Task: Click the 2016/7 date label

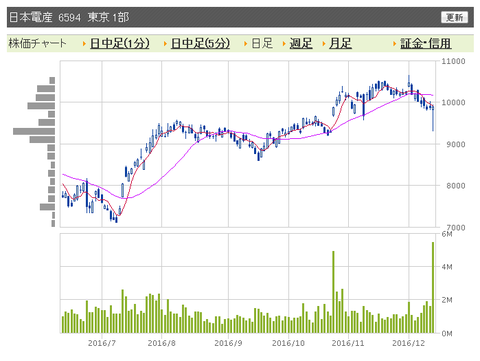Action: pyautogui.click(x=102, y=343)
